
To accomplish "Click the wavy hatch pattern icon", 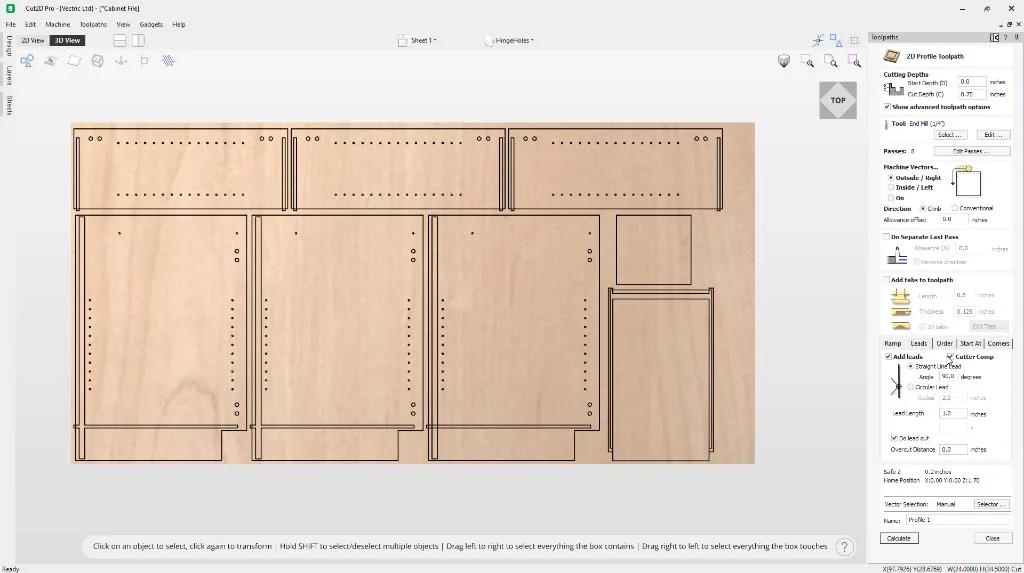I will pyautogui.click(x=168, y=61).
